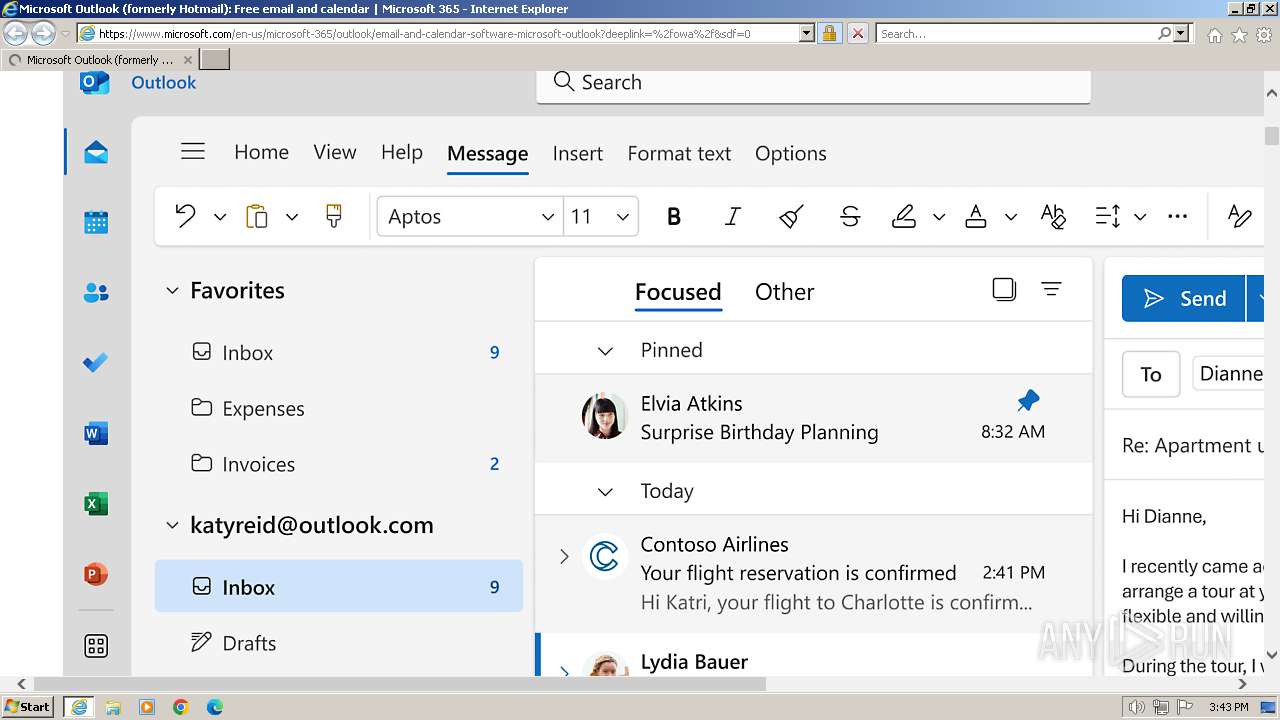
Task: Click the Windows Start button
Action: (28, 707)
